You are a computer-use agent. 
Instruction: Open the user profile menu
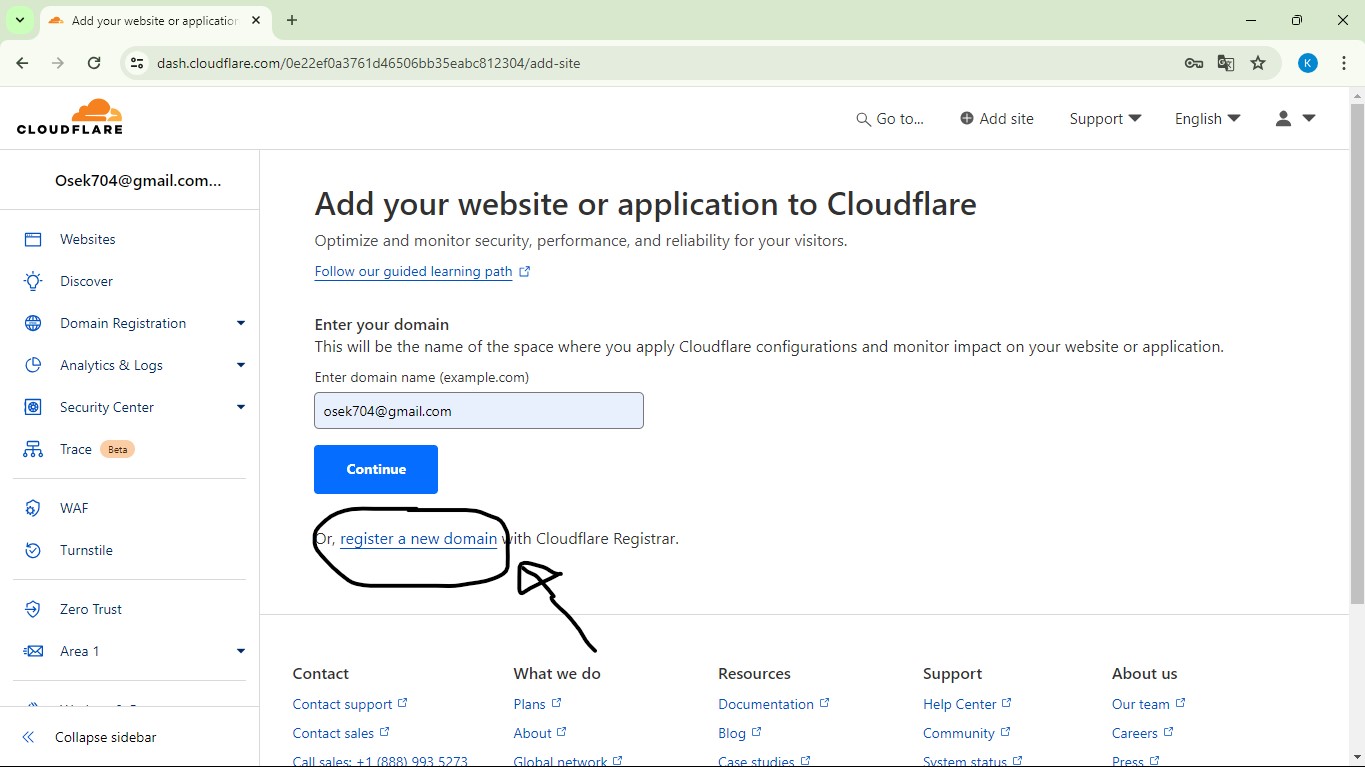pyautogui.click(x=1295, y=118)
